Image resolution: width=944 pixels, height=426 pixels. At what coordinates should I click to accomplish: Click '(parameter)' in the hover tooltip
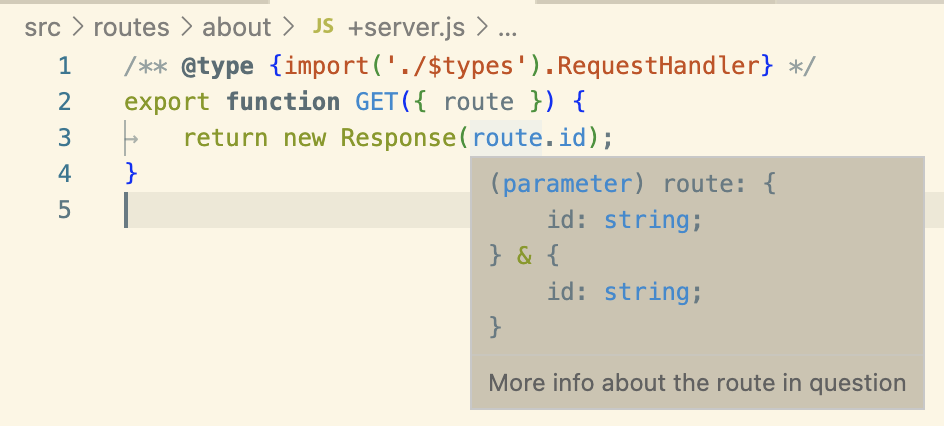click(x=567, y=184)
